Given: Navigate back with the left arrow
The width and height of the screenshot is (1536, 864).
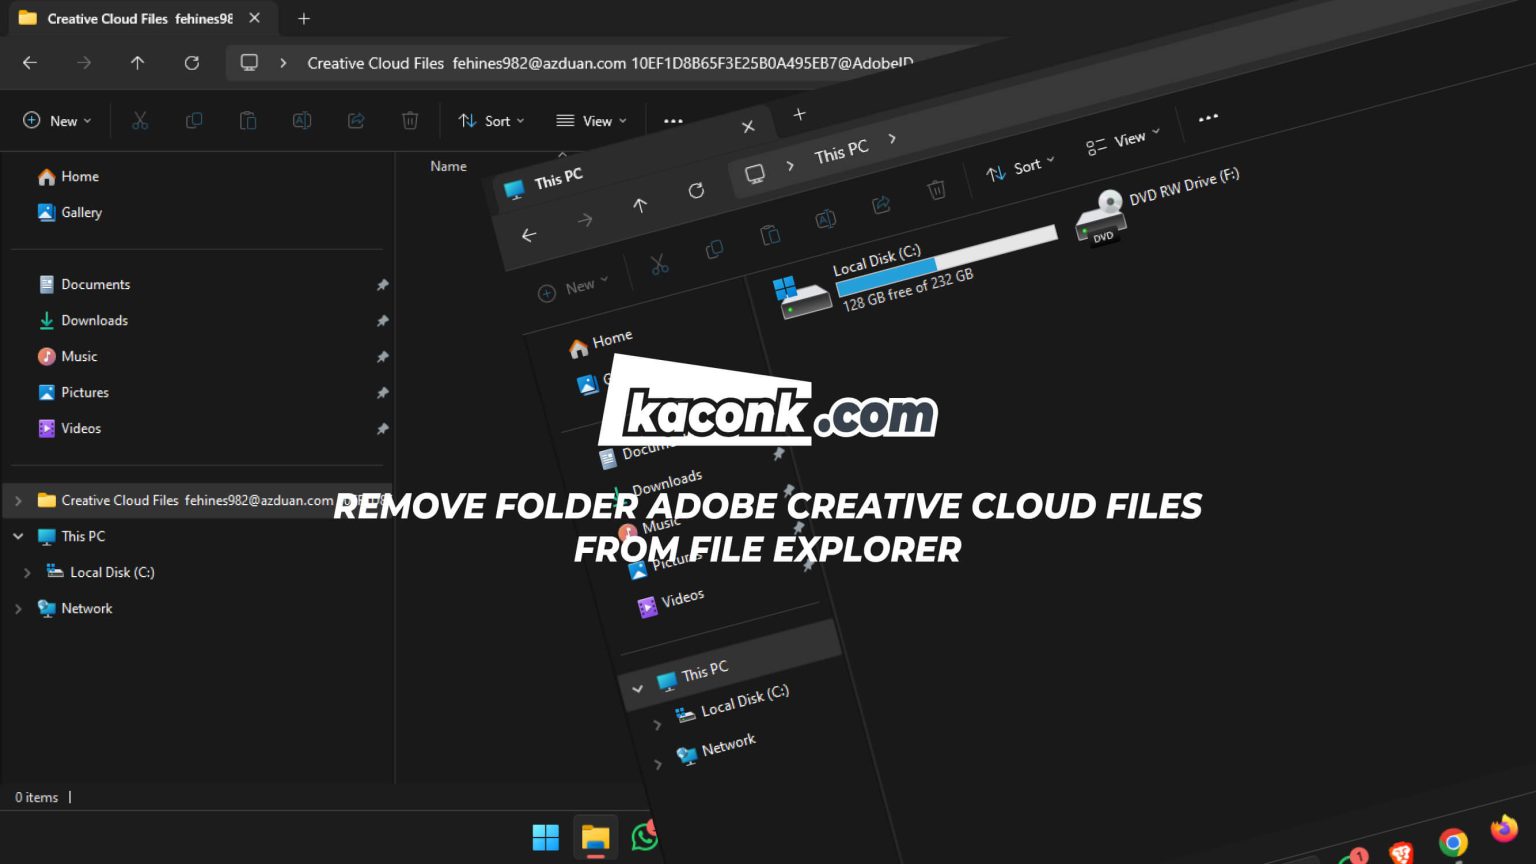Looking at the screenshot, I should point(30,63).
